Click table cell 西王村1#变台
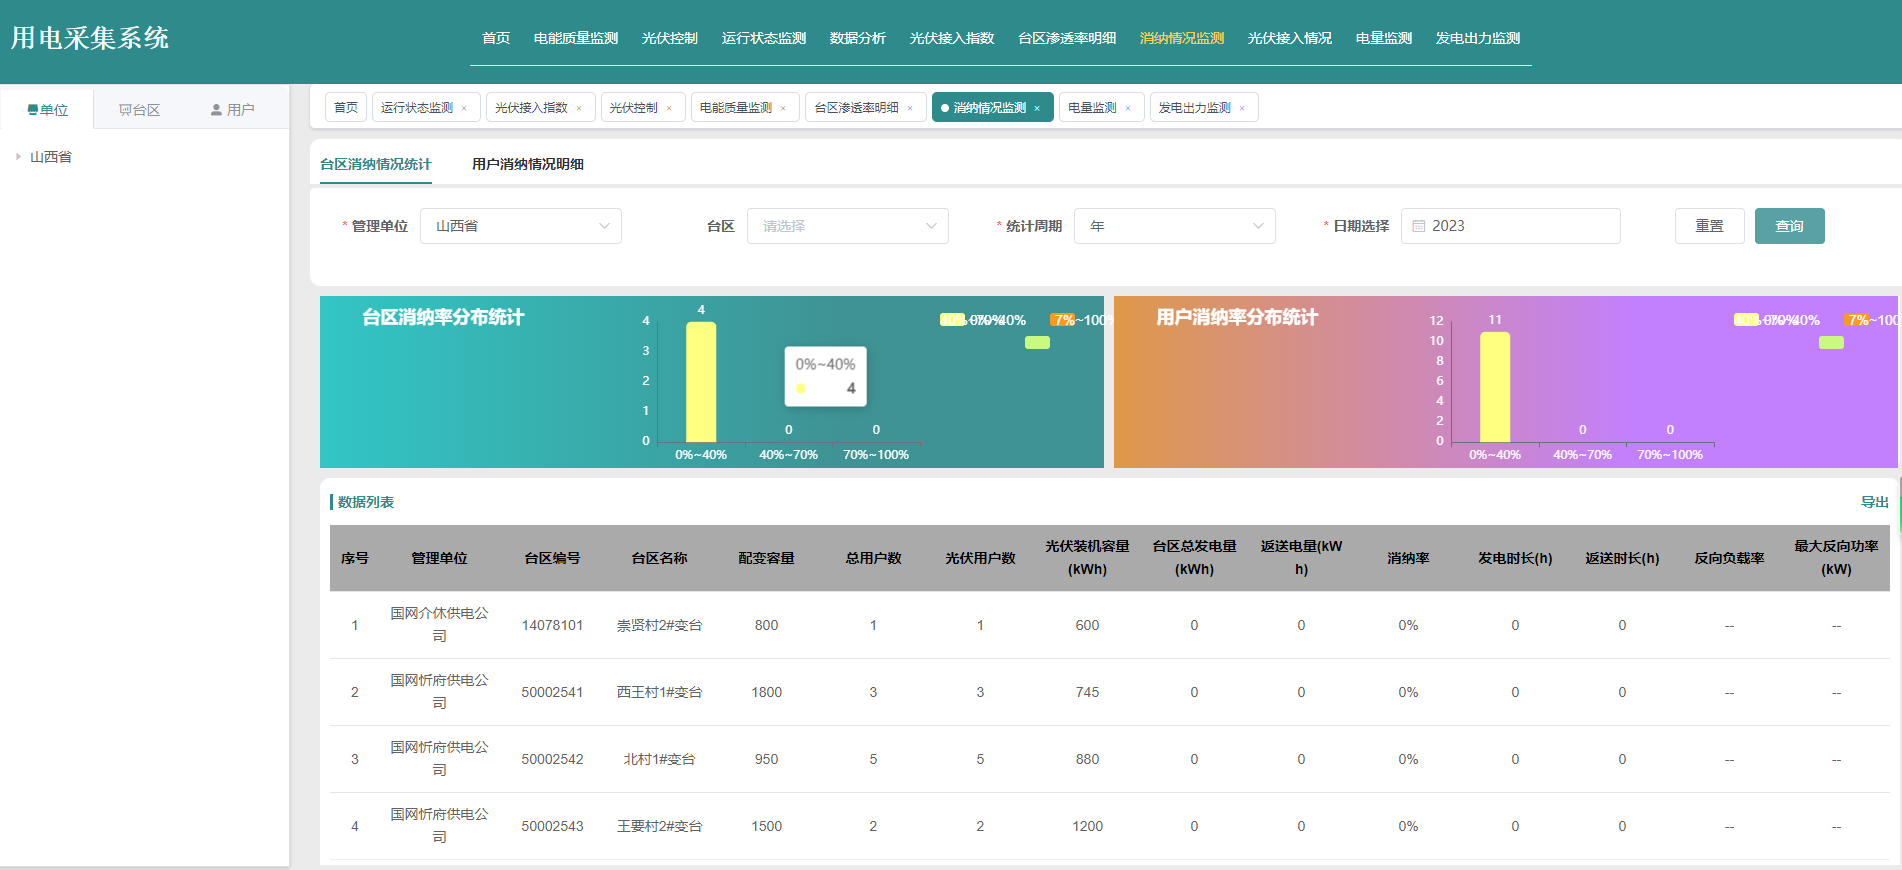 (659, 692)
